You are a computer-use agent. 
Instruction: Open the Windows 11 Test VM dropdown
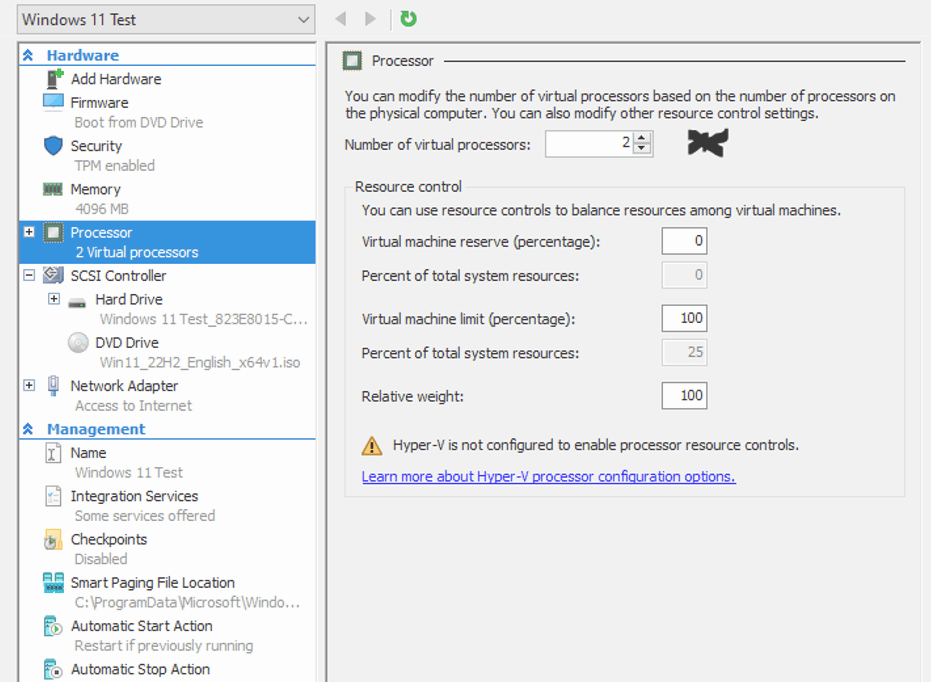click(304, 20)
